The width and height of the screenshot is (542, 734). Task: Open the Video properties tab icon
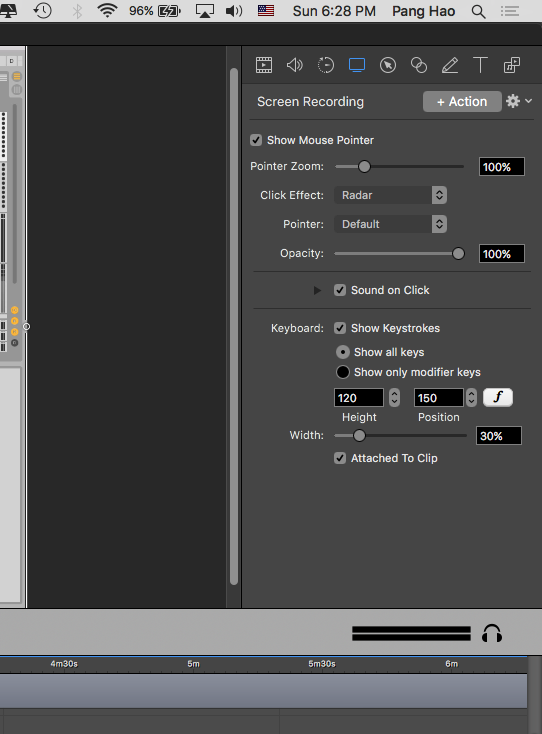264,65
